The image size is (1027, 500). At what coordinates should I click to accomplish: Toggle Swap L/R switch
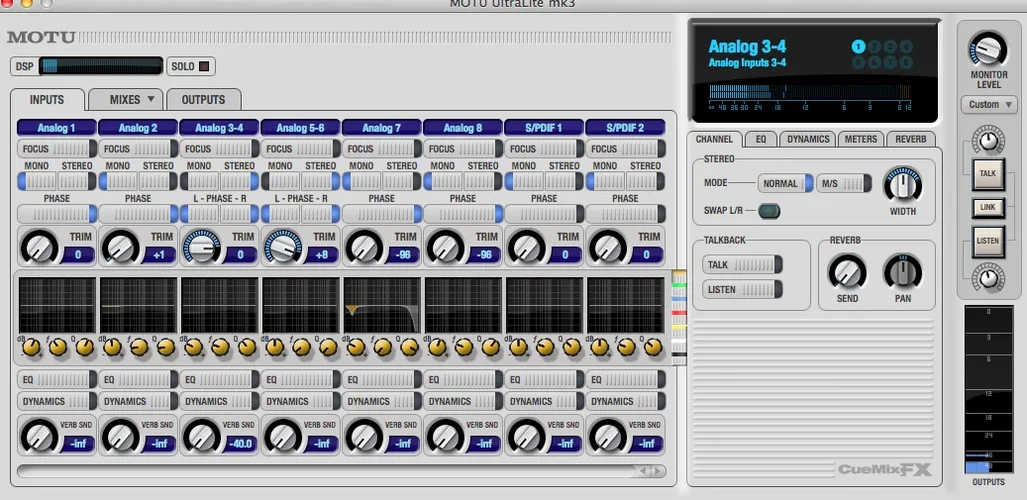(x=769, y=211)
